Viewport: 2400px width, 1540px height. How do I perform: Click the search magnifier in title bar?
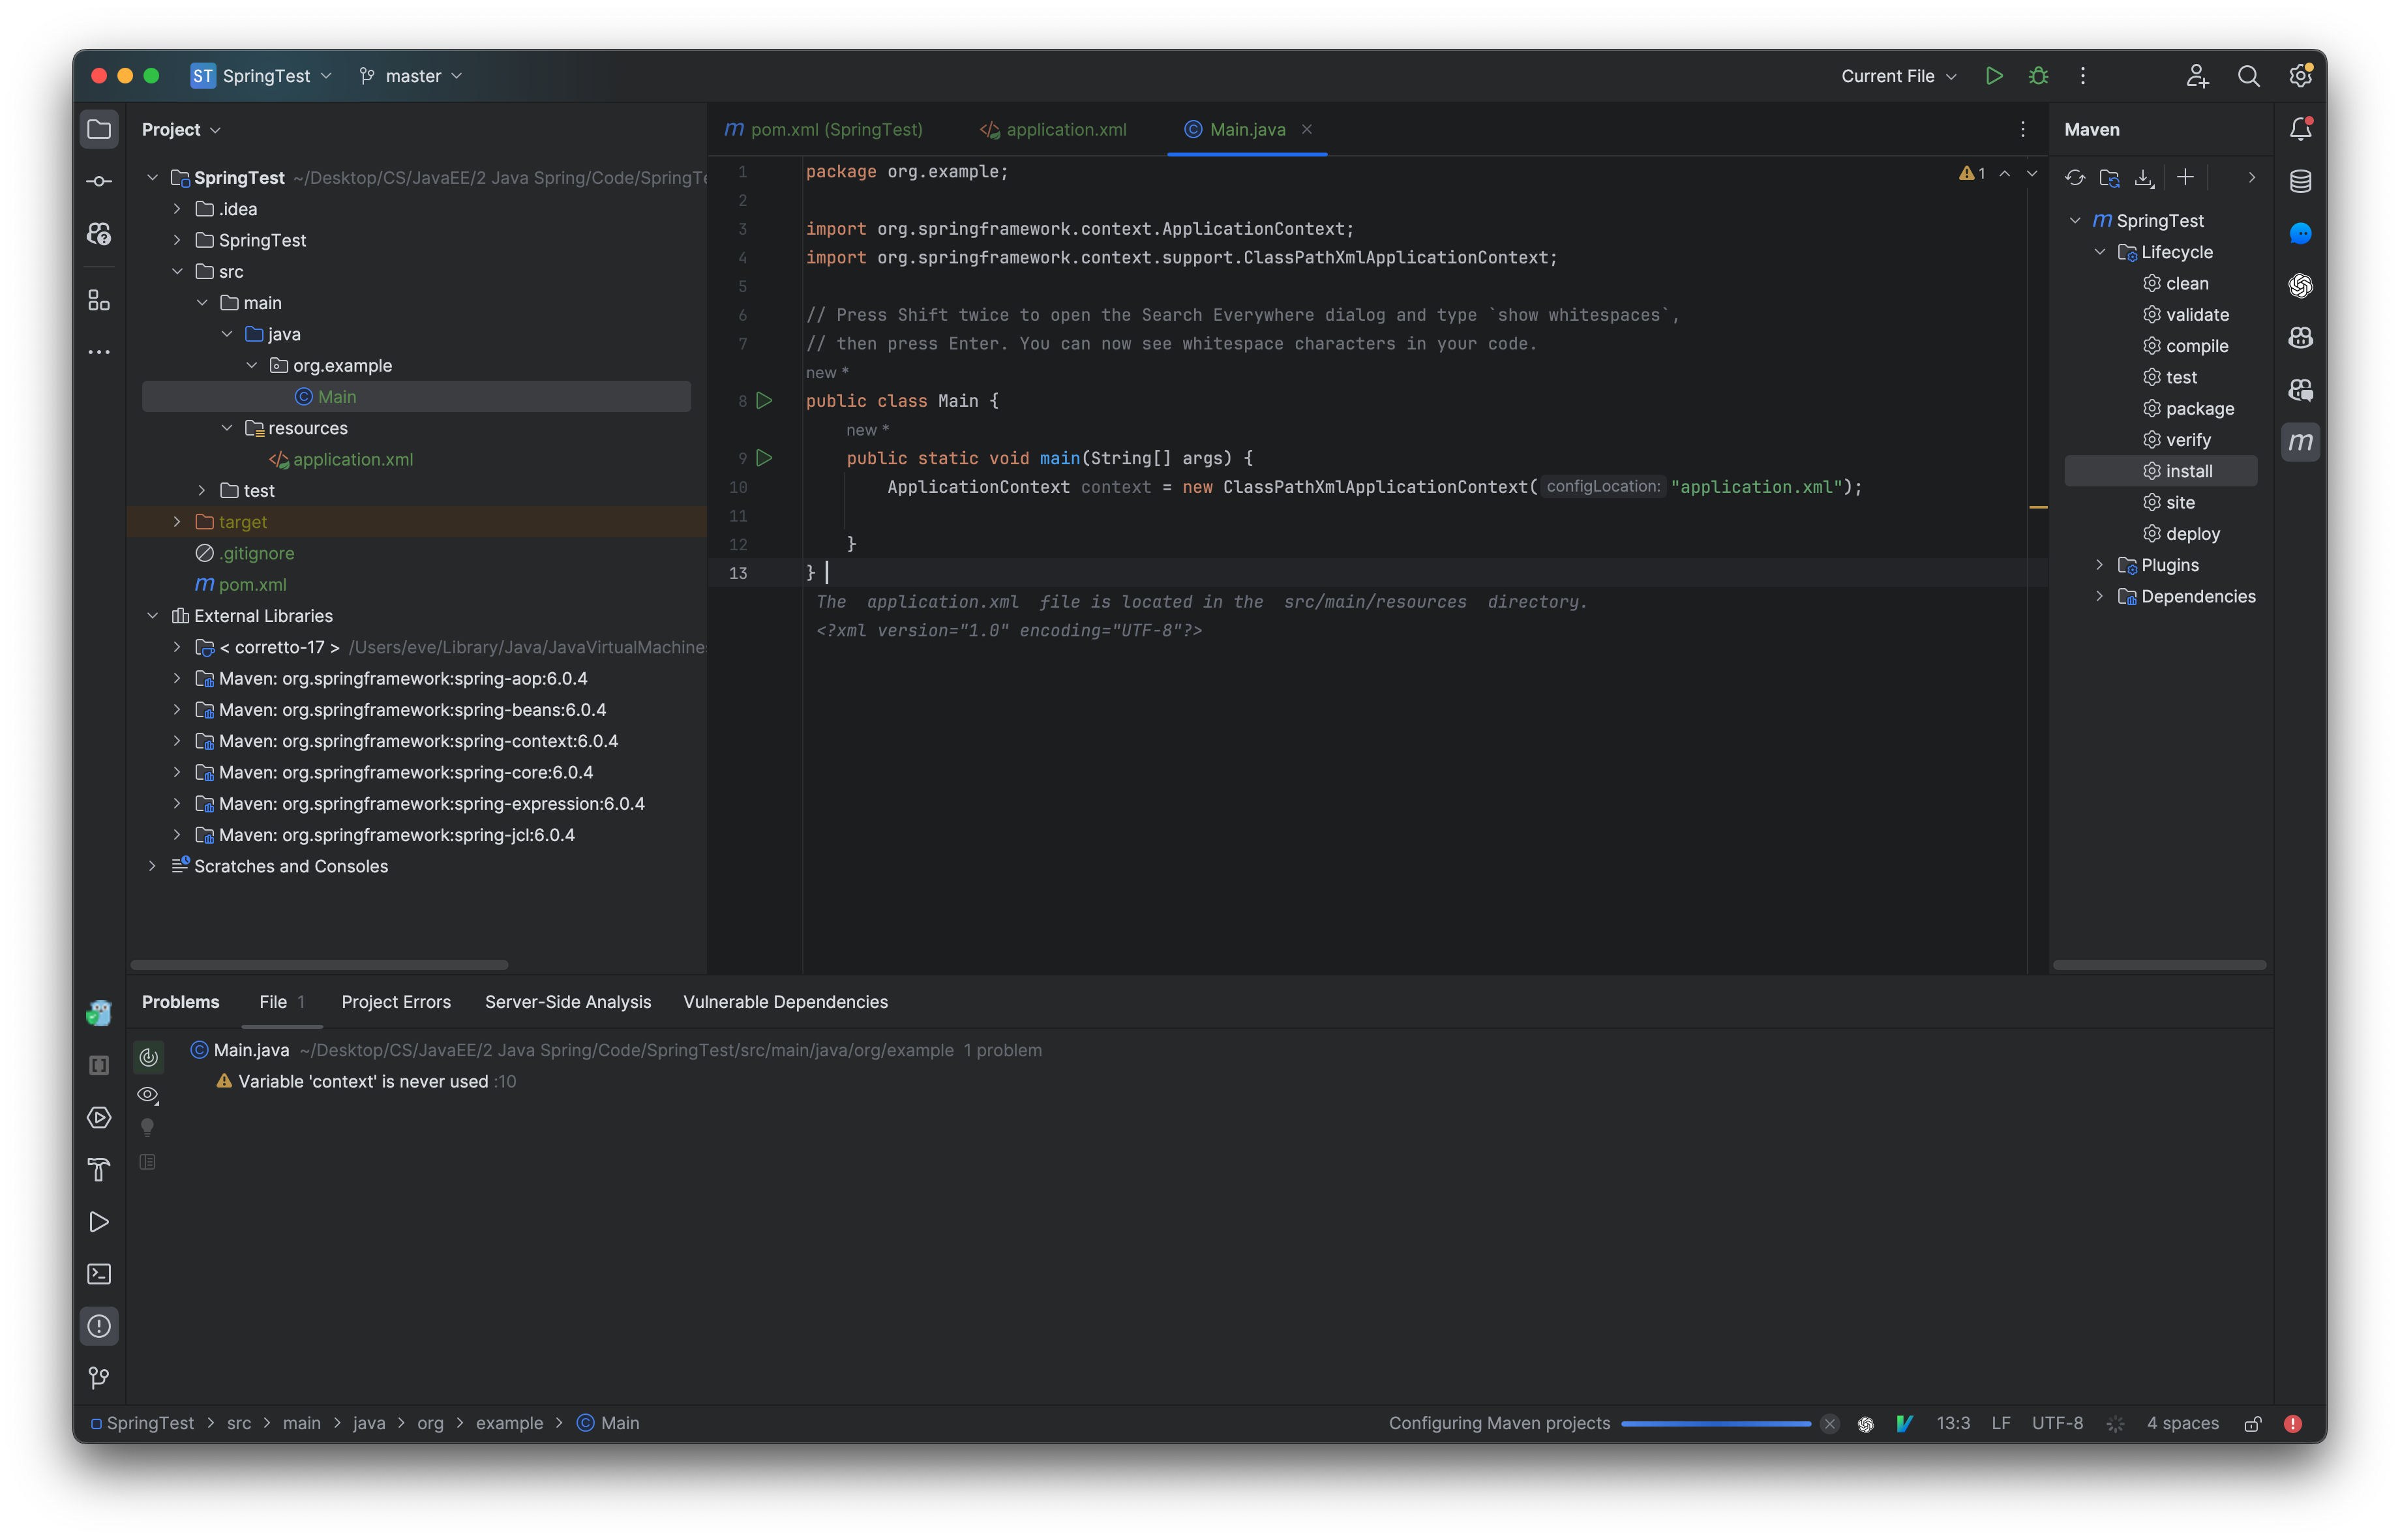tap(2249, 75)
